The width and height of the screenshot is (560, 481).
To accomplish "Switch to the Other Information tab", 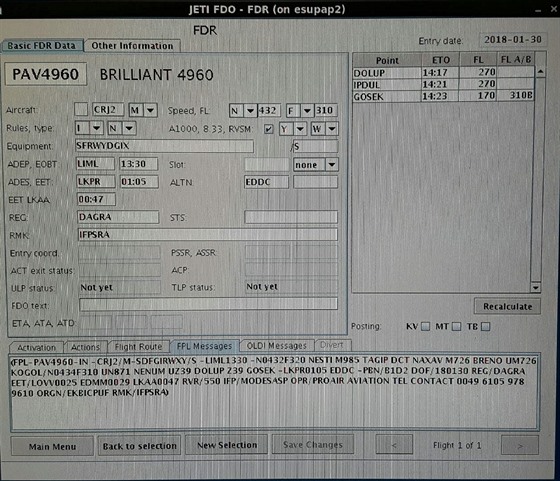I will 132,46.
